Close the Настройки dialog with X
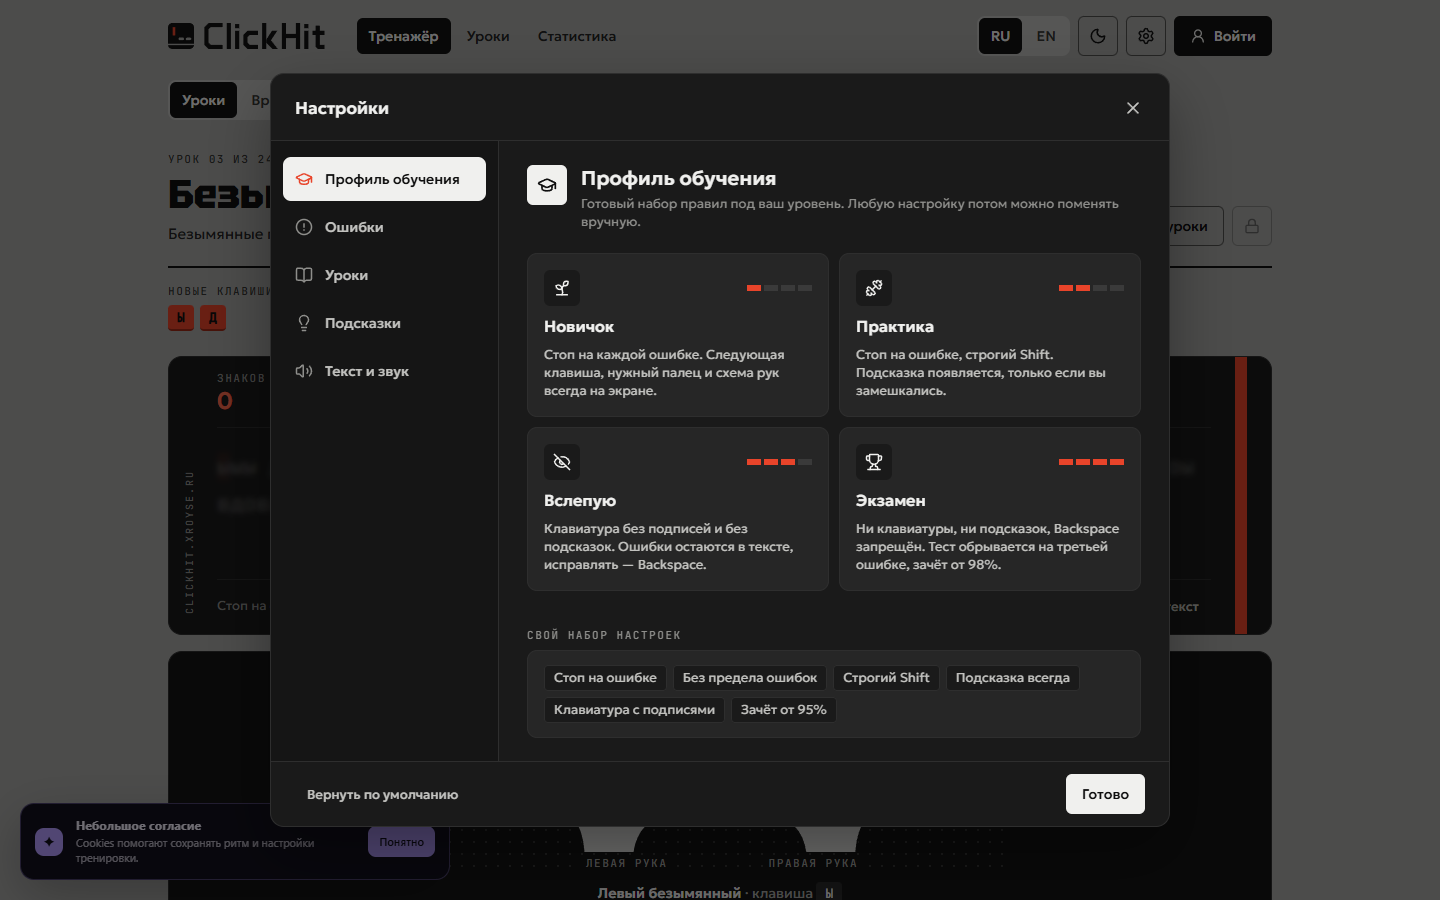This screenshot has height=900, width=1440. click(x=1133, y=108)
